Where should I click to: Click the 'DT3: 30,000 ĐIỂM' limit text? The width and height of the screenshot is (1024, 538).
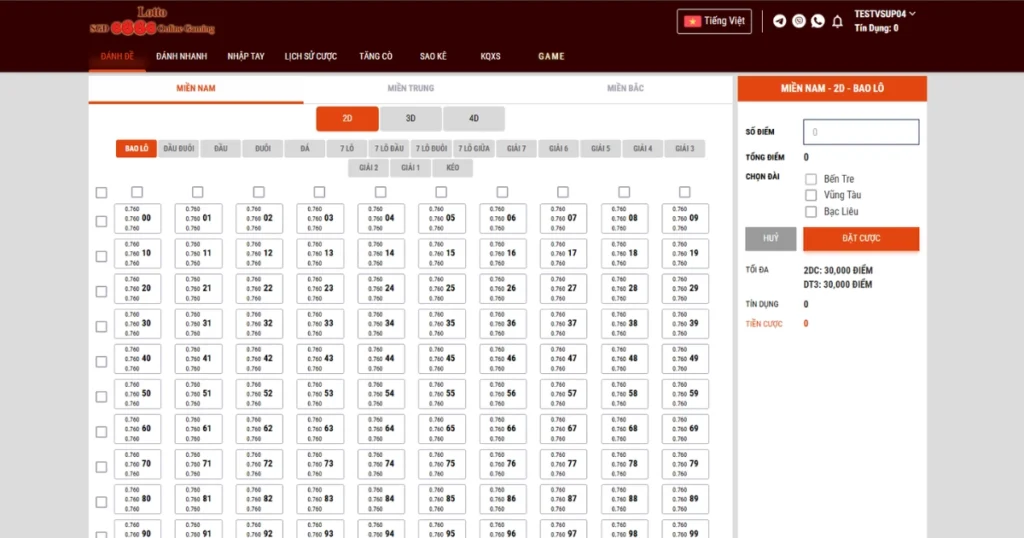(838, 285)
